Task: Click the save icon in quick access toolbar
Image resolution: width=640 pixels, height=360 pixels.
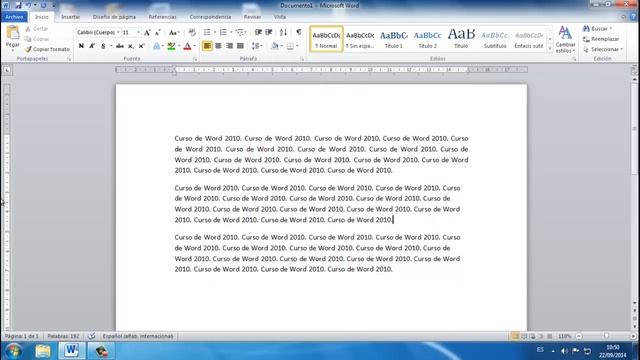Action: coord(18,5)
